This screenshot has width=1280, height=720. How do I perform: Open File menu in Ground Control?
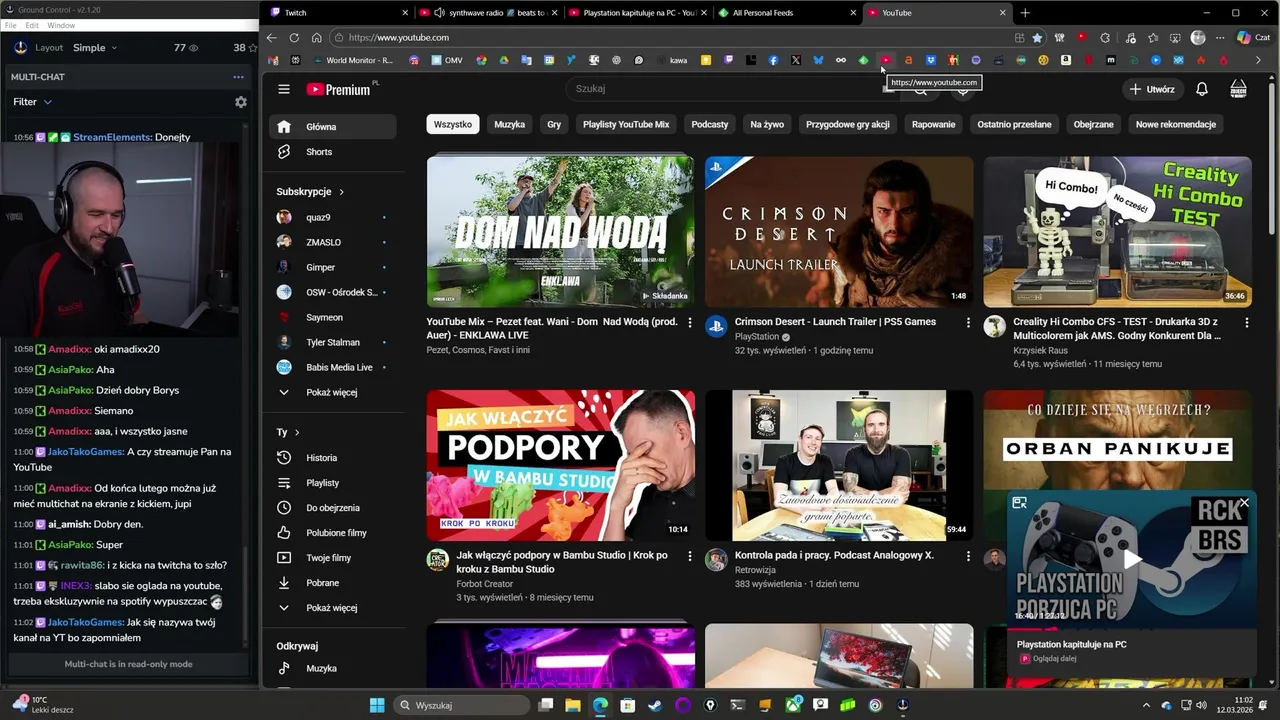(x=10, y=25)
